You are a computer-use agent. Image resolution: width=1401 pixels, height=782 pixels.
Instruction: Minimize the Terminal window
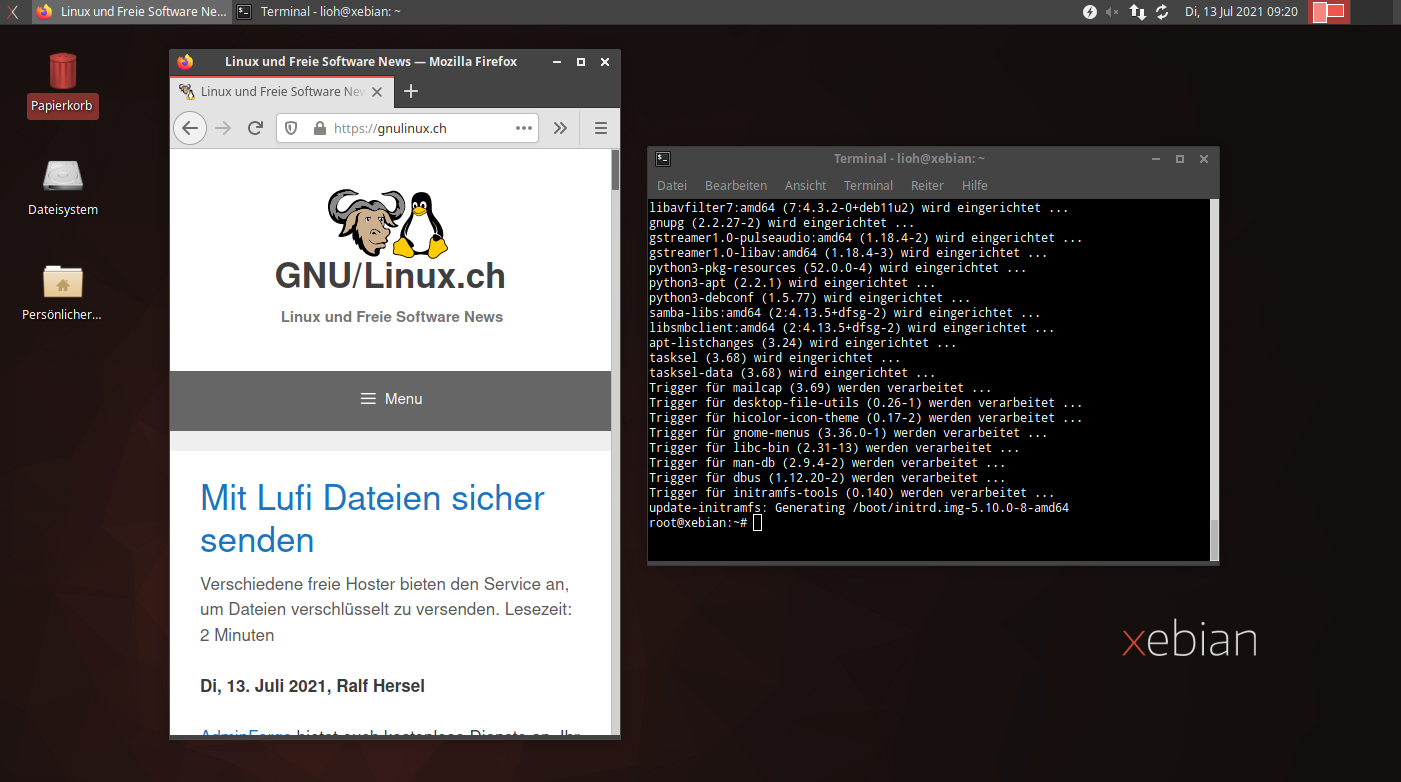[x=1156, y=159]
